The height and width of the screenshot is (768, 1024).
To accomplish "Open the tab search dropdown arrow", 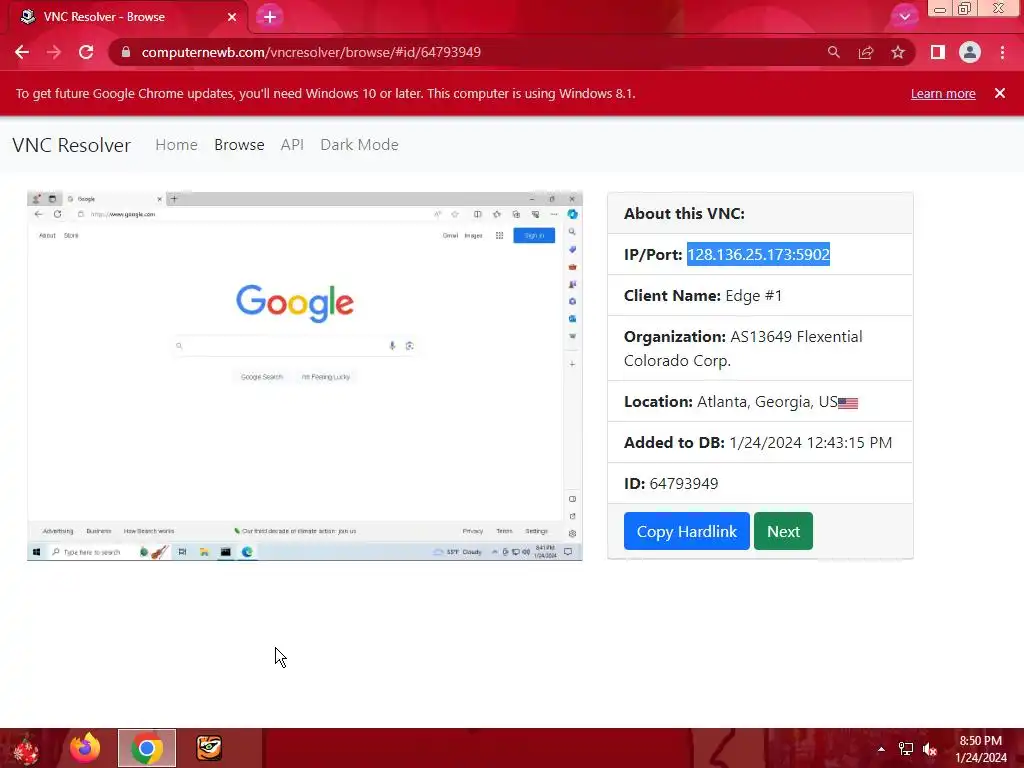I will (x=904, y=17).
